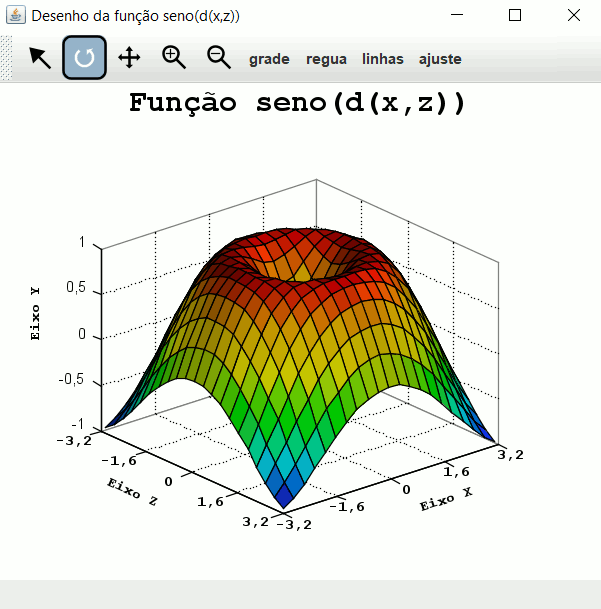Grab the toolbar drag handle
This screenshot has width=601, height=609.
coord(6,58)
